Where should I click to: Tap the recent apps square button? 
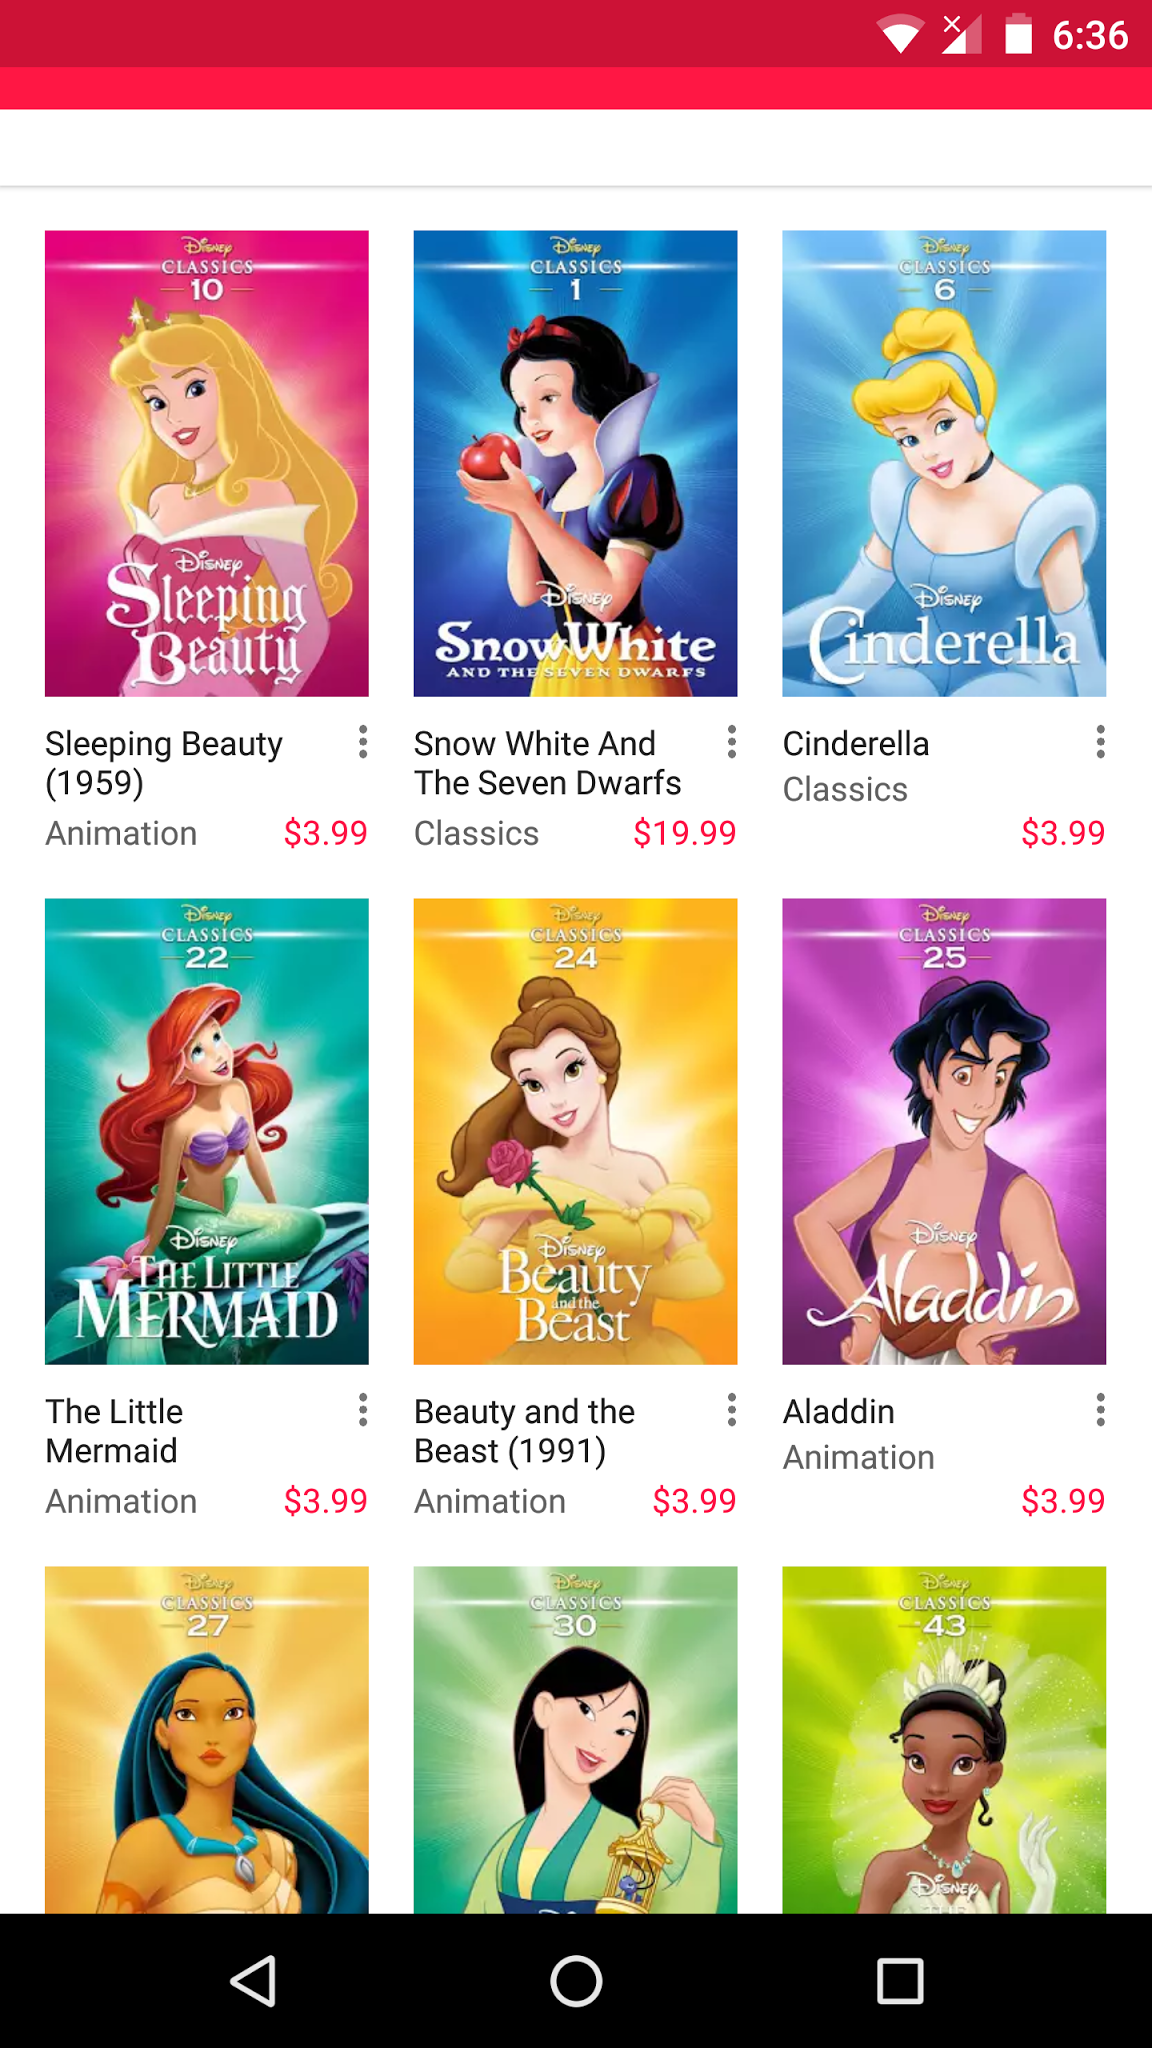click(x=899, y=1981)
